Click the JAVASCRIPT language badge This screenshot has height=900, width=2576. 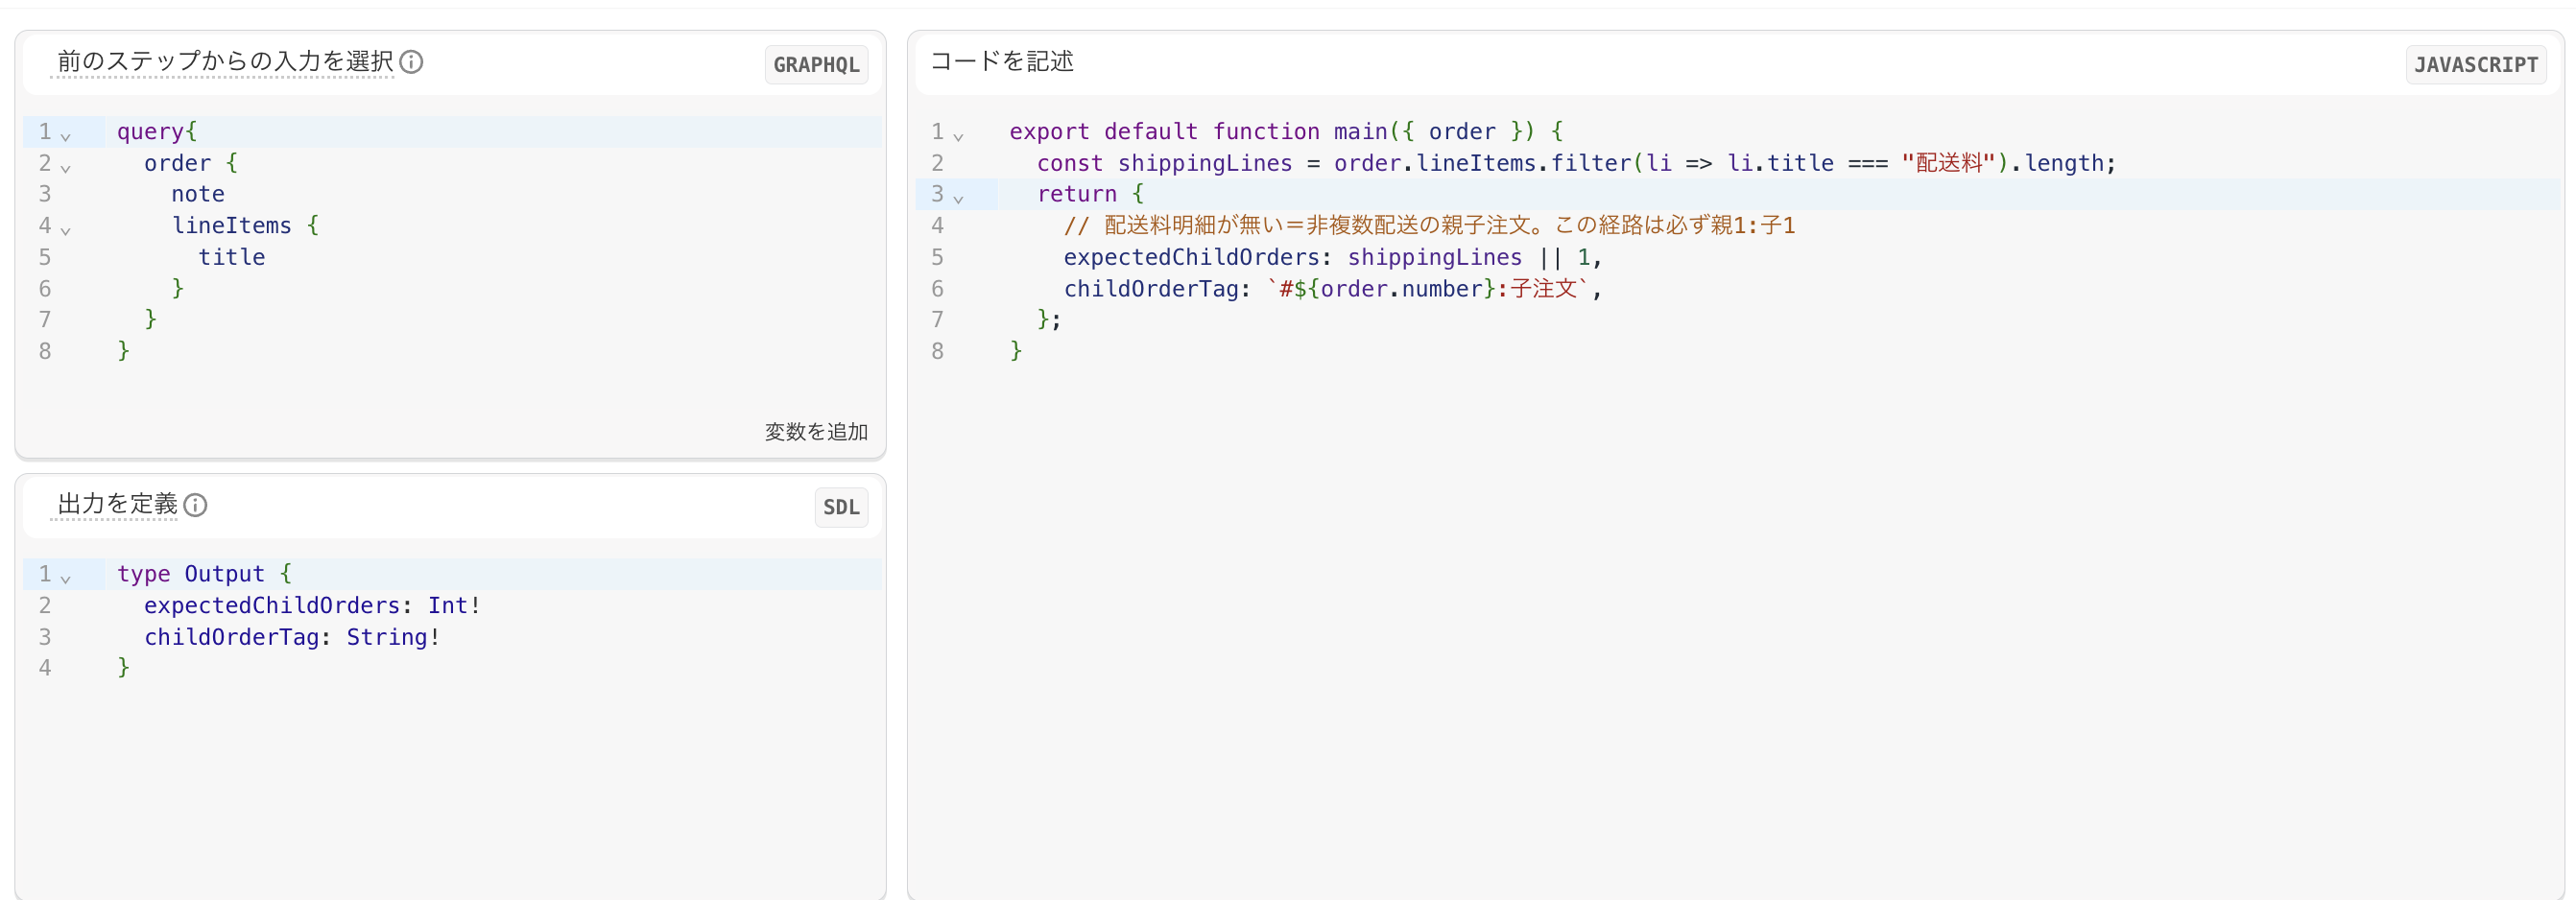2476,65
